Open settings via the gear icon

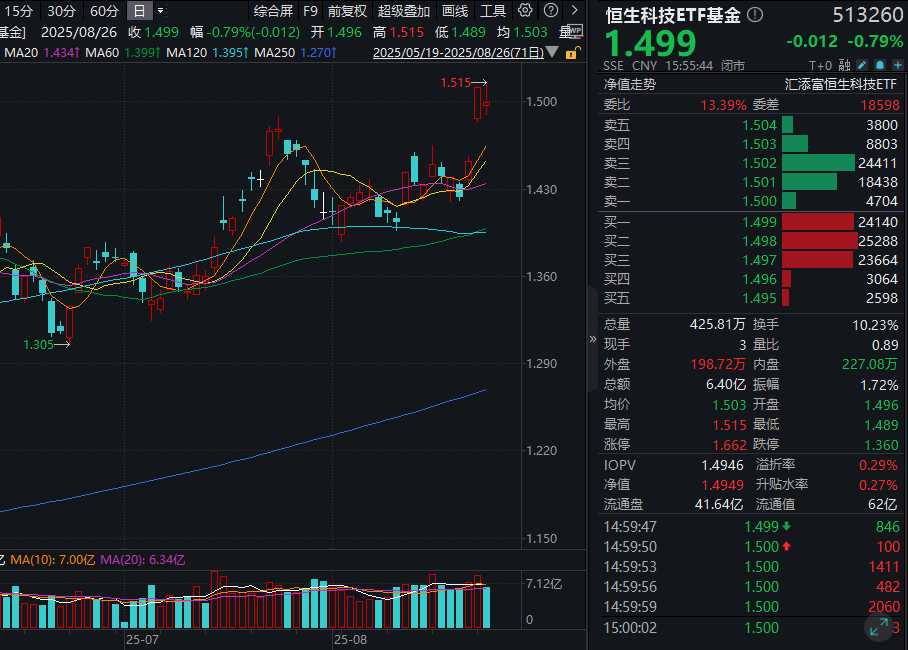(525, 10)
